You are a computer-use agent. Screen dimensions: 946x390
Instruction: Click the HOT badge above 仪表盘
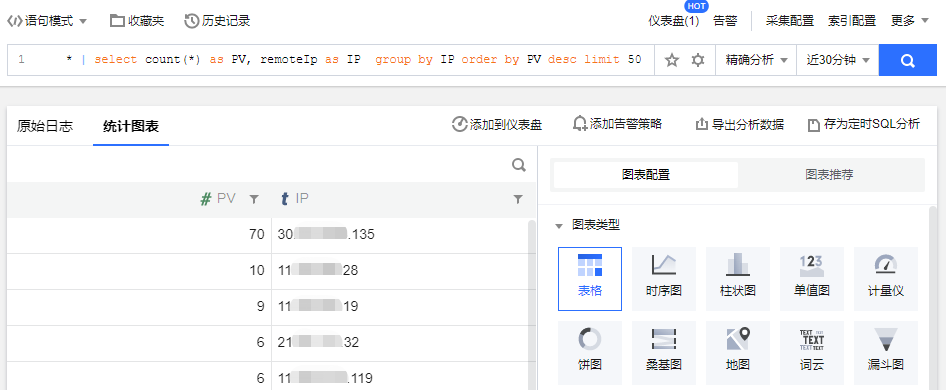click(697, 6)
